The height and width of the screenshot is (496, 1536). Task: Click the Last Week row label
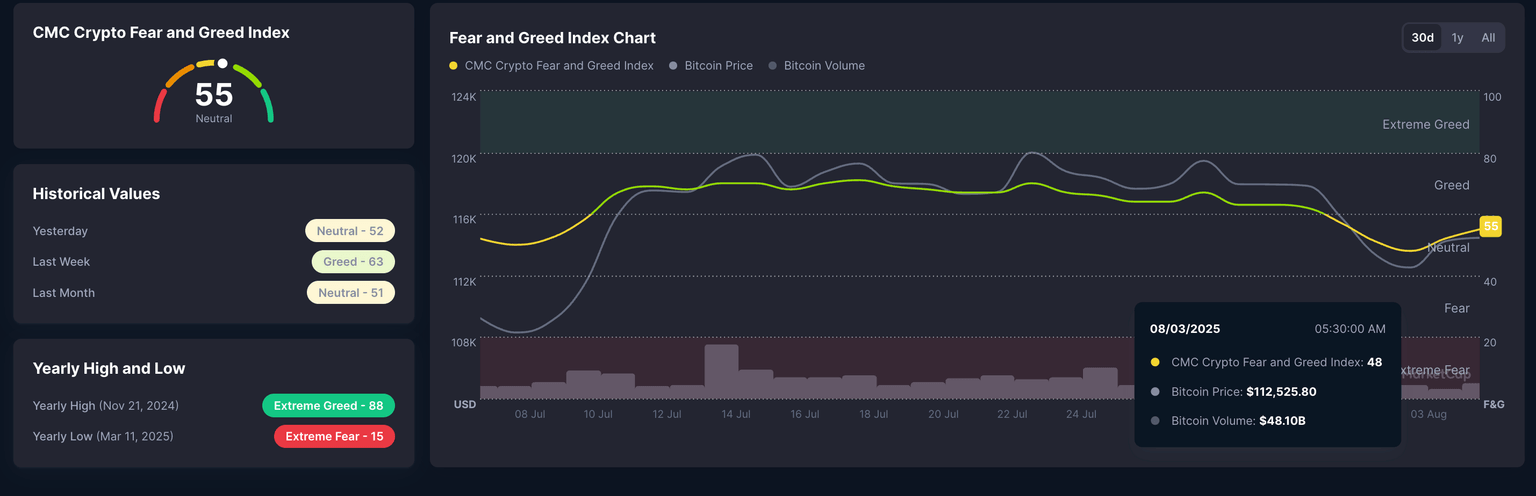click(x=61, y=262)
